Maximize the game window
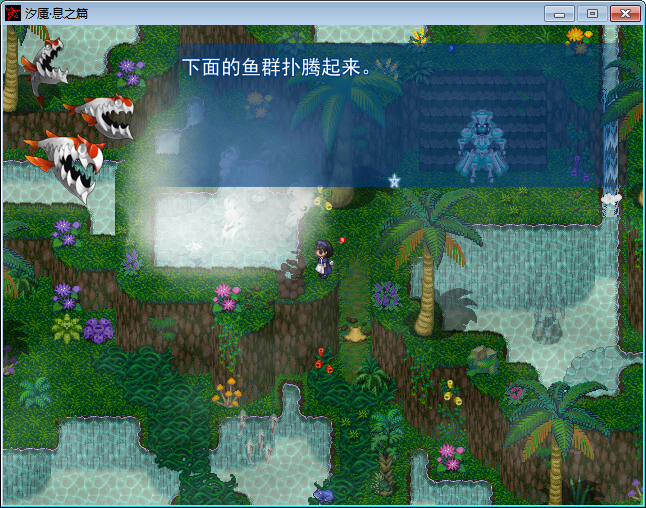Image resolution: width=646 pixels, height=508 pixels. [592, 14]
